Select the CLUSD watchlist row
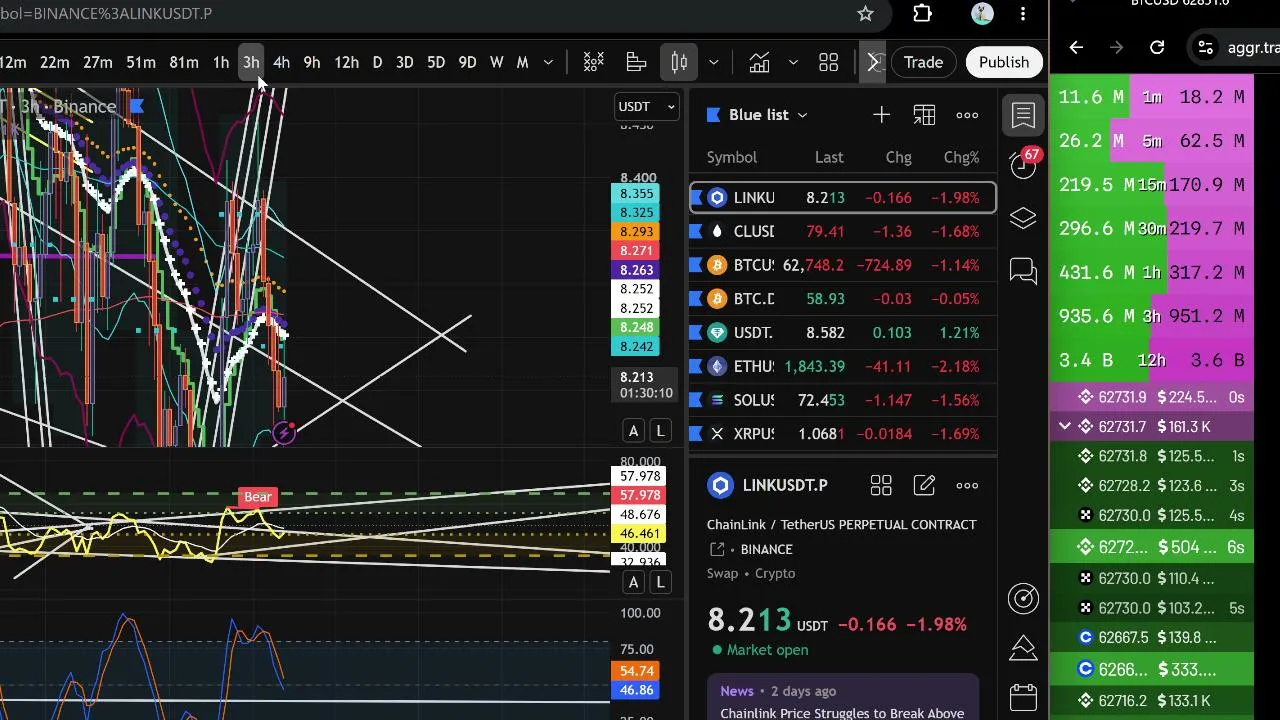Screen dimensions: 1280x720 (x=842, y=231)
